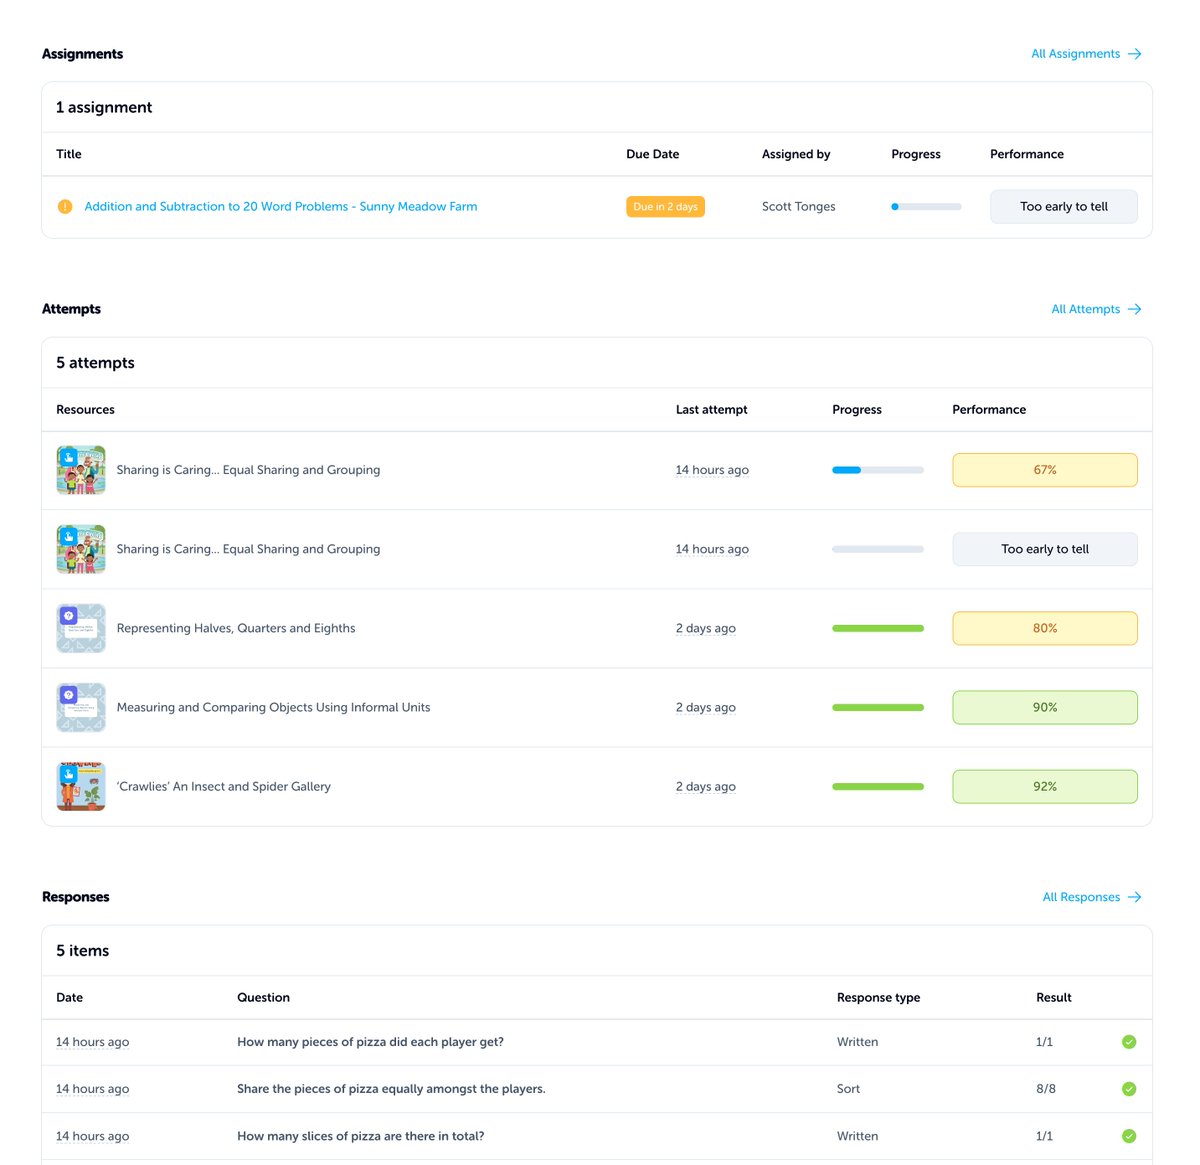Screen dimensions: 1200x1165
Task: Click the 80% performance badge
Action: (1045, 628)
